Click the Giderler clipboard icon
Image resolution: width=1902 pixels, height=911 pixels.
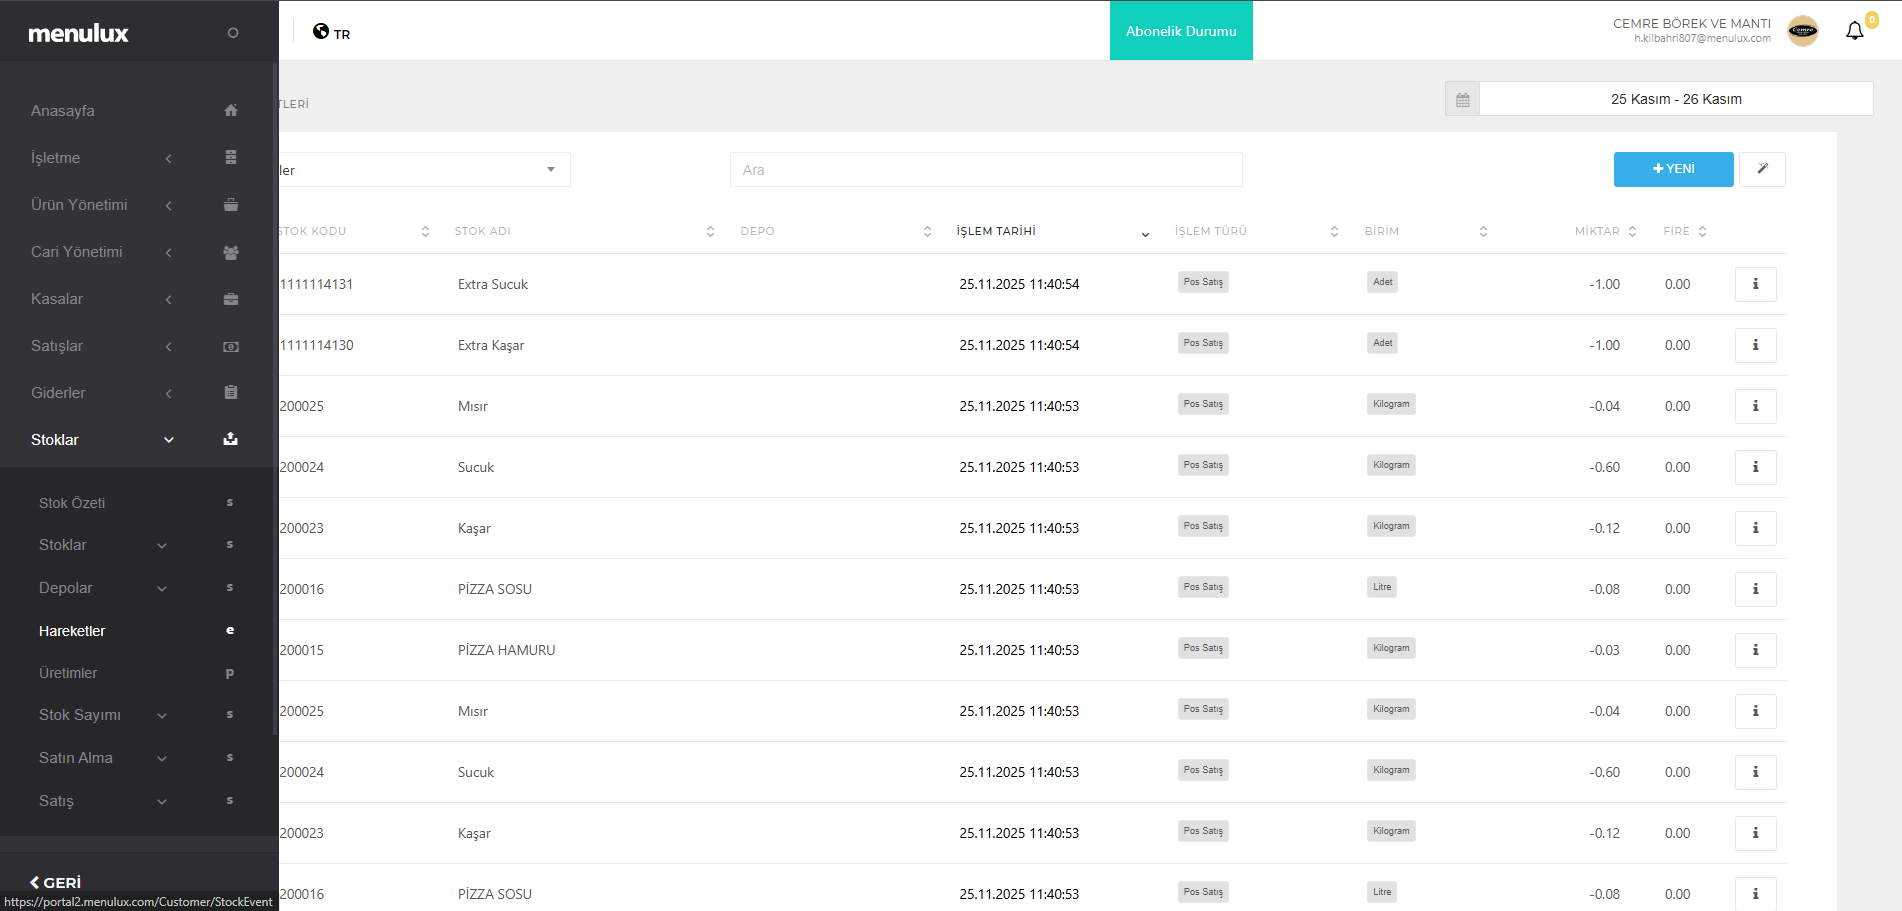pyautogui.click(x=231, y=392)
